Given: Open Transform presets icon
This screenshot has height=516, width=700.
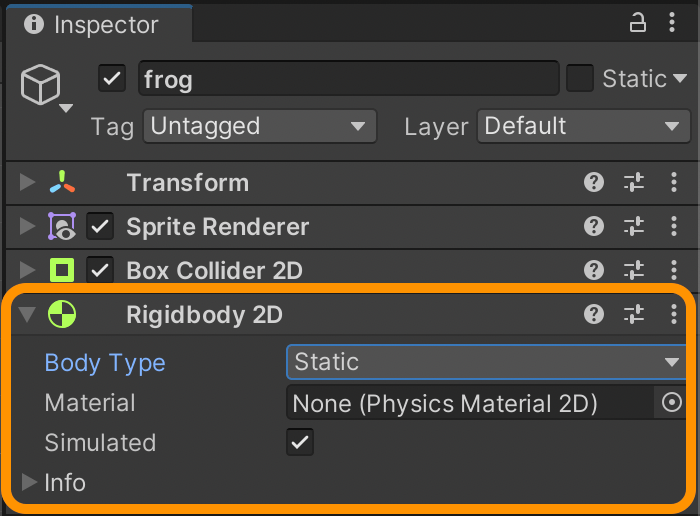Looking at the screenshot, I should (634, 182).
